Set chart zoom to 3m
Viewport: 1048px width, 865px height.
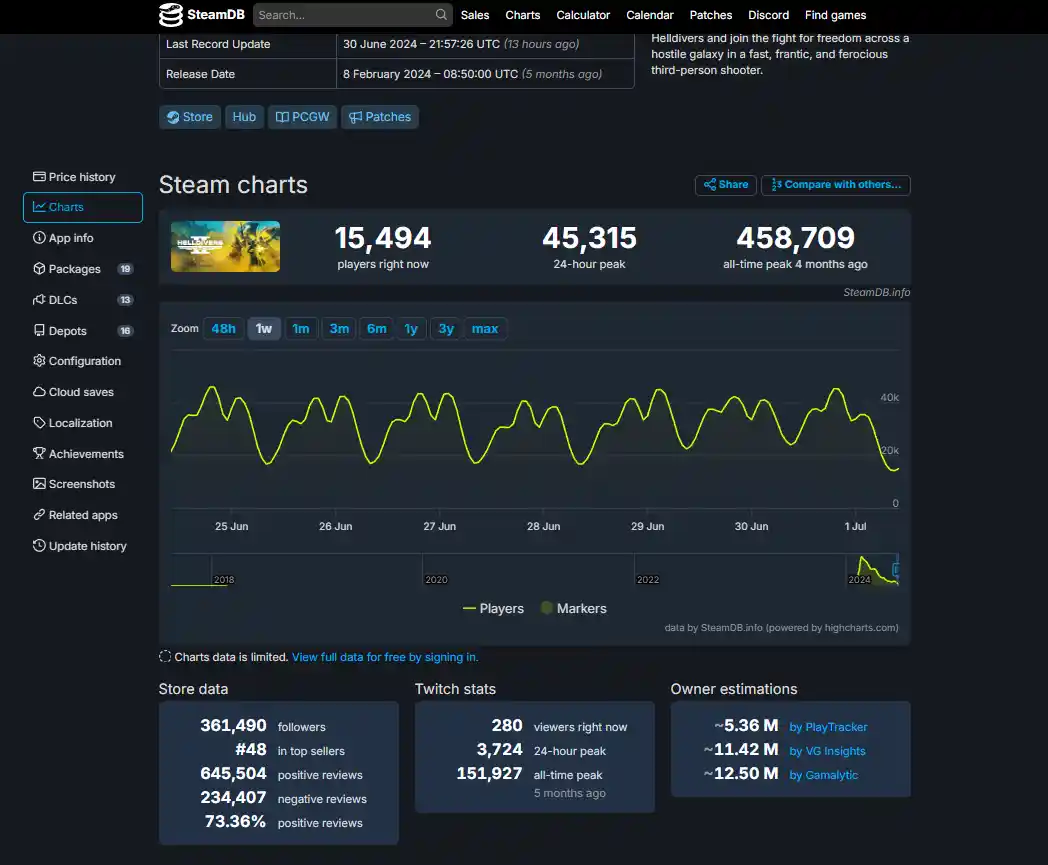click(x=339, y=329)
